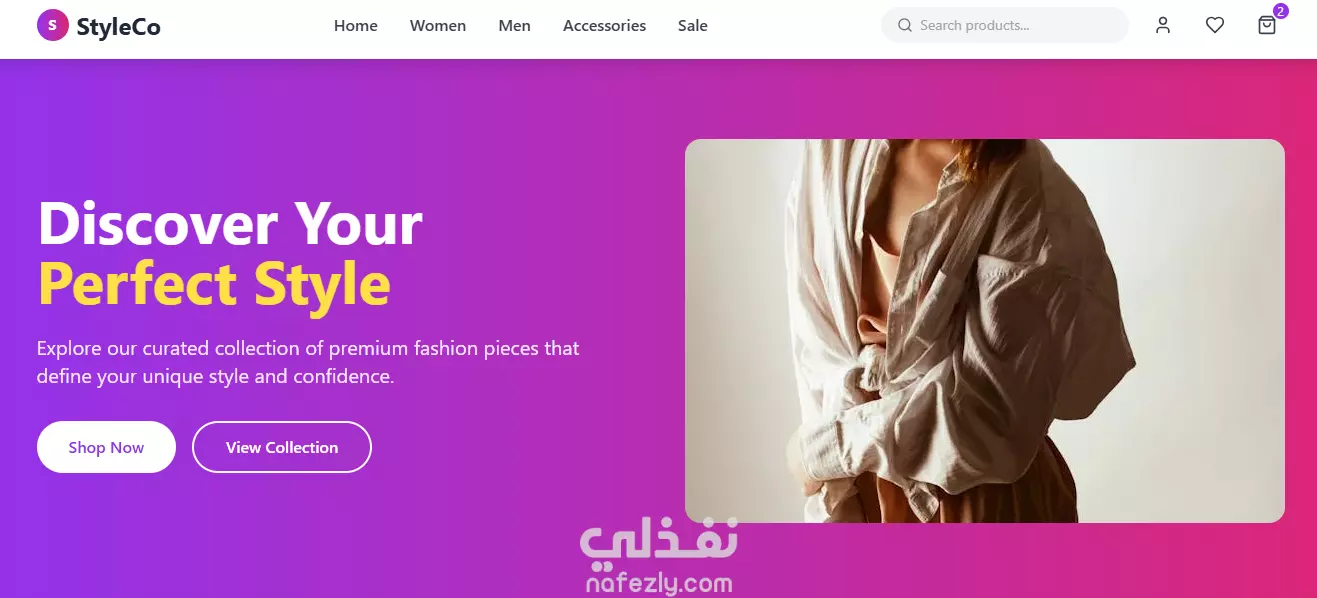Select Accessories in the navigation
Viewport: 1317px width, 598px height.
[604, 26]
